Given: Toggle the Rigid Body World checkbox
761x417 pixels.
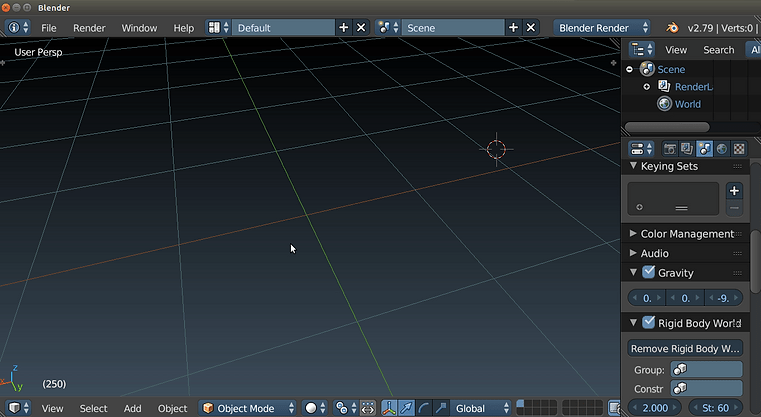Looking at the screenshot, I should tap(649, 322).
